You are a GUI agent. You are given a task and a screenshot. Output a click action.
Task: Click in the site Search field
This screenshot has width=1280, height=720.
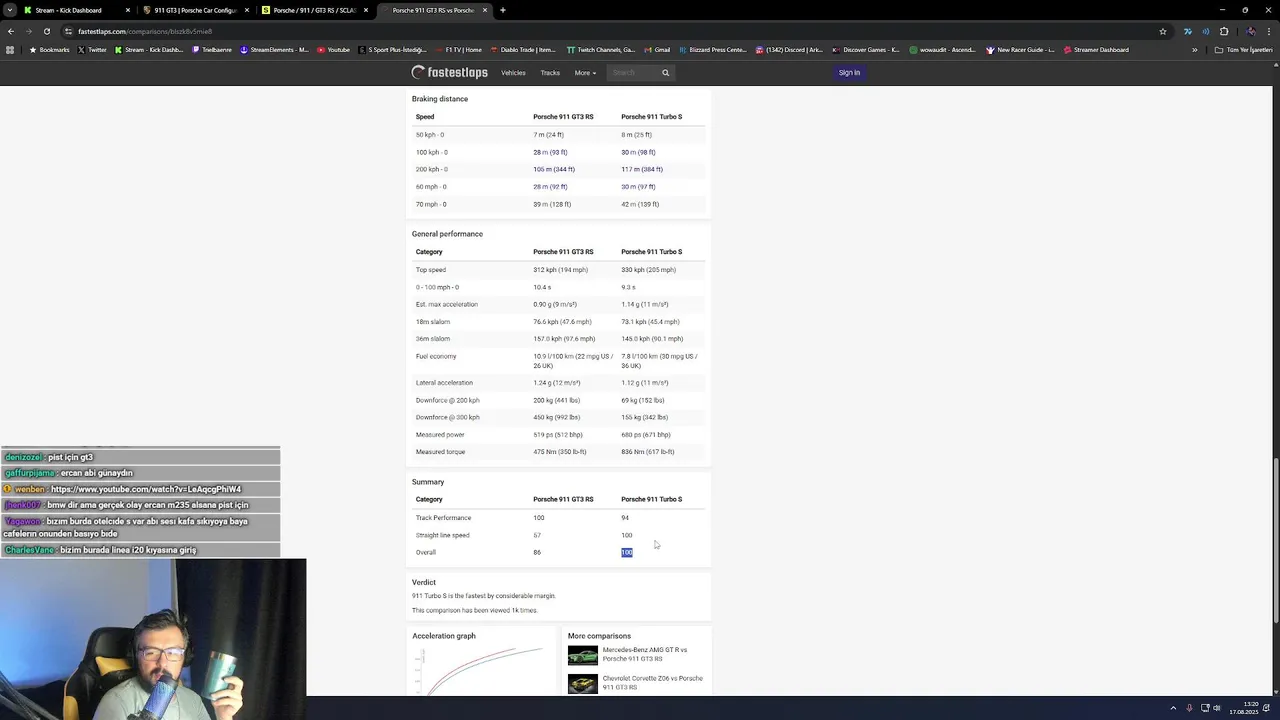pyautogui.click(x=633, y=72)
